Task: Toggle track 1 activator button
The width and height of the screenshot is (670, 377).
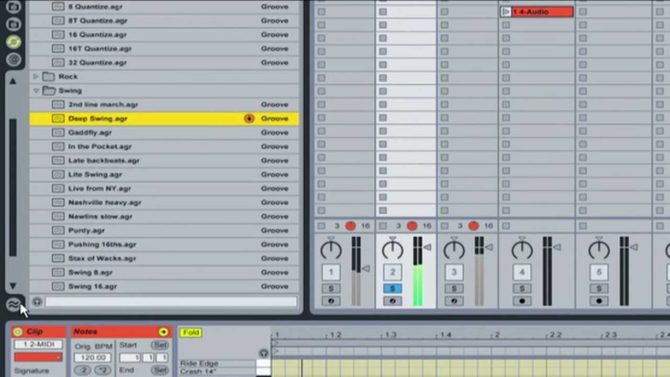Action: click(331, 272)
